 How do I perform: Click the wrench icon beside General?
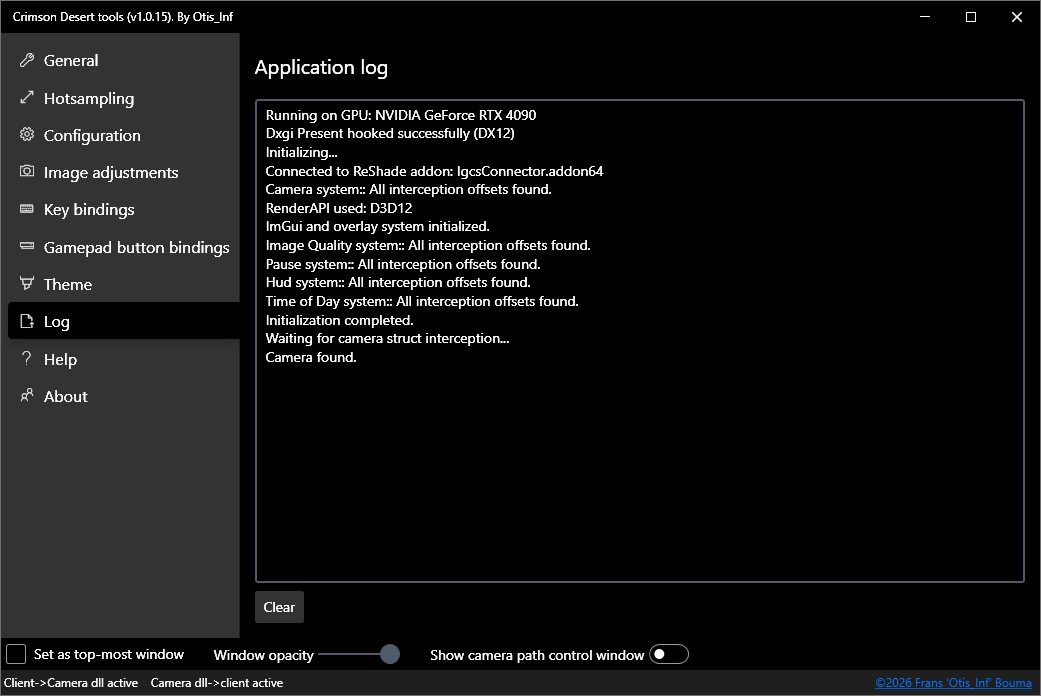pyautogui.click(x=27, y=60)
